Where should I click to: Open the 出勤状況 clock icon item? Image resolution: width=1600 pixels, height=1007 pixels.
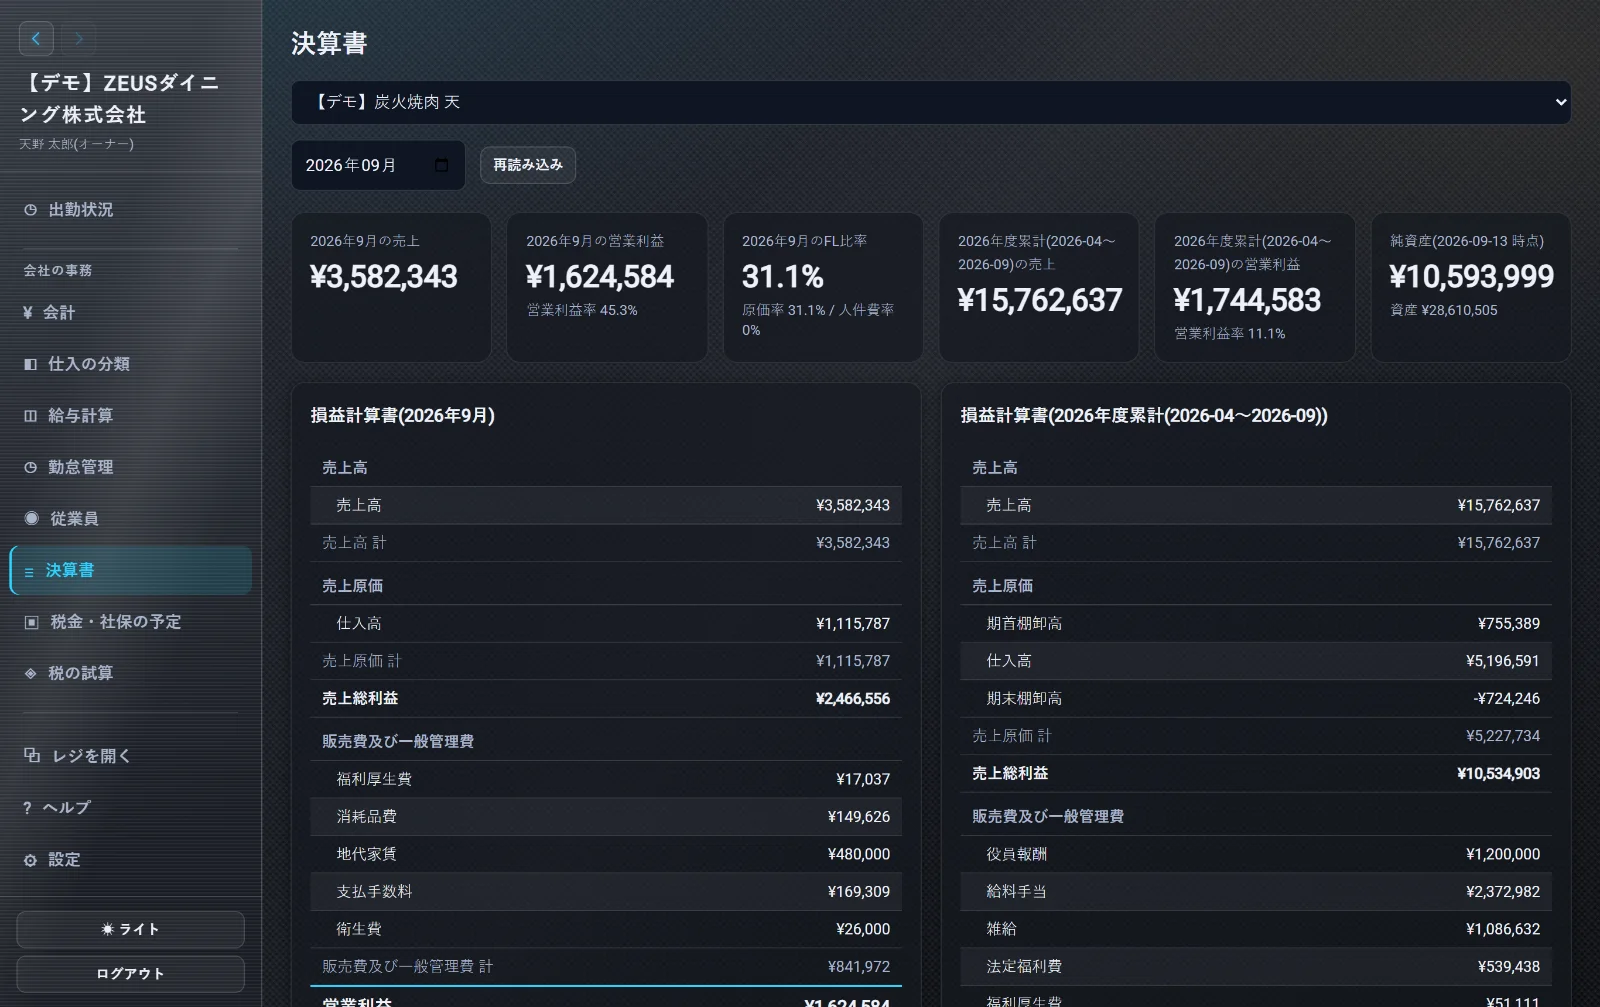(31, 210)
